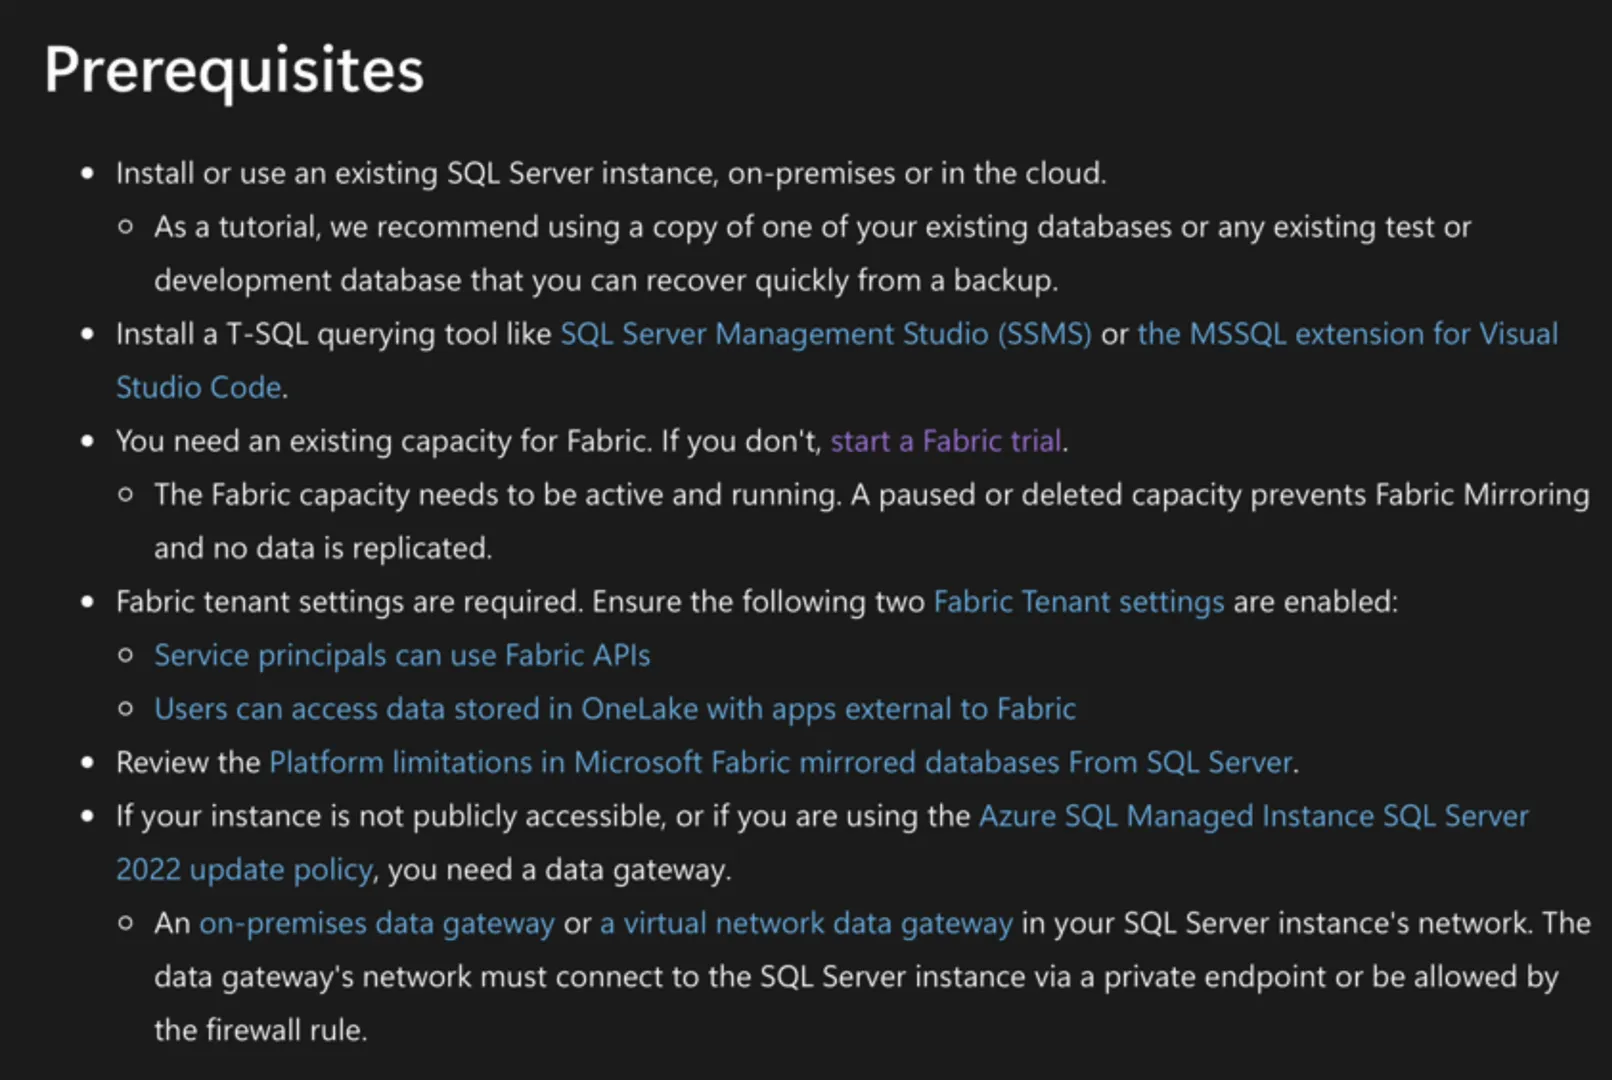Open the MSSQL extension for Visual Studio Code link
1612x1080 pixels.
click(1347, 334)
